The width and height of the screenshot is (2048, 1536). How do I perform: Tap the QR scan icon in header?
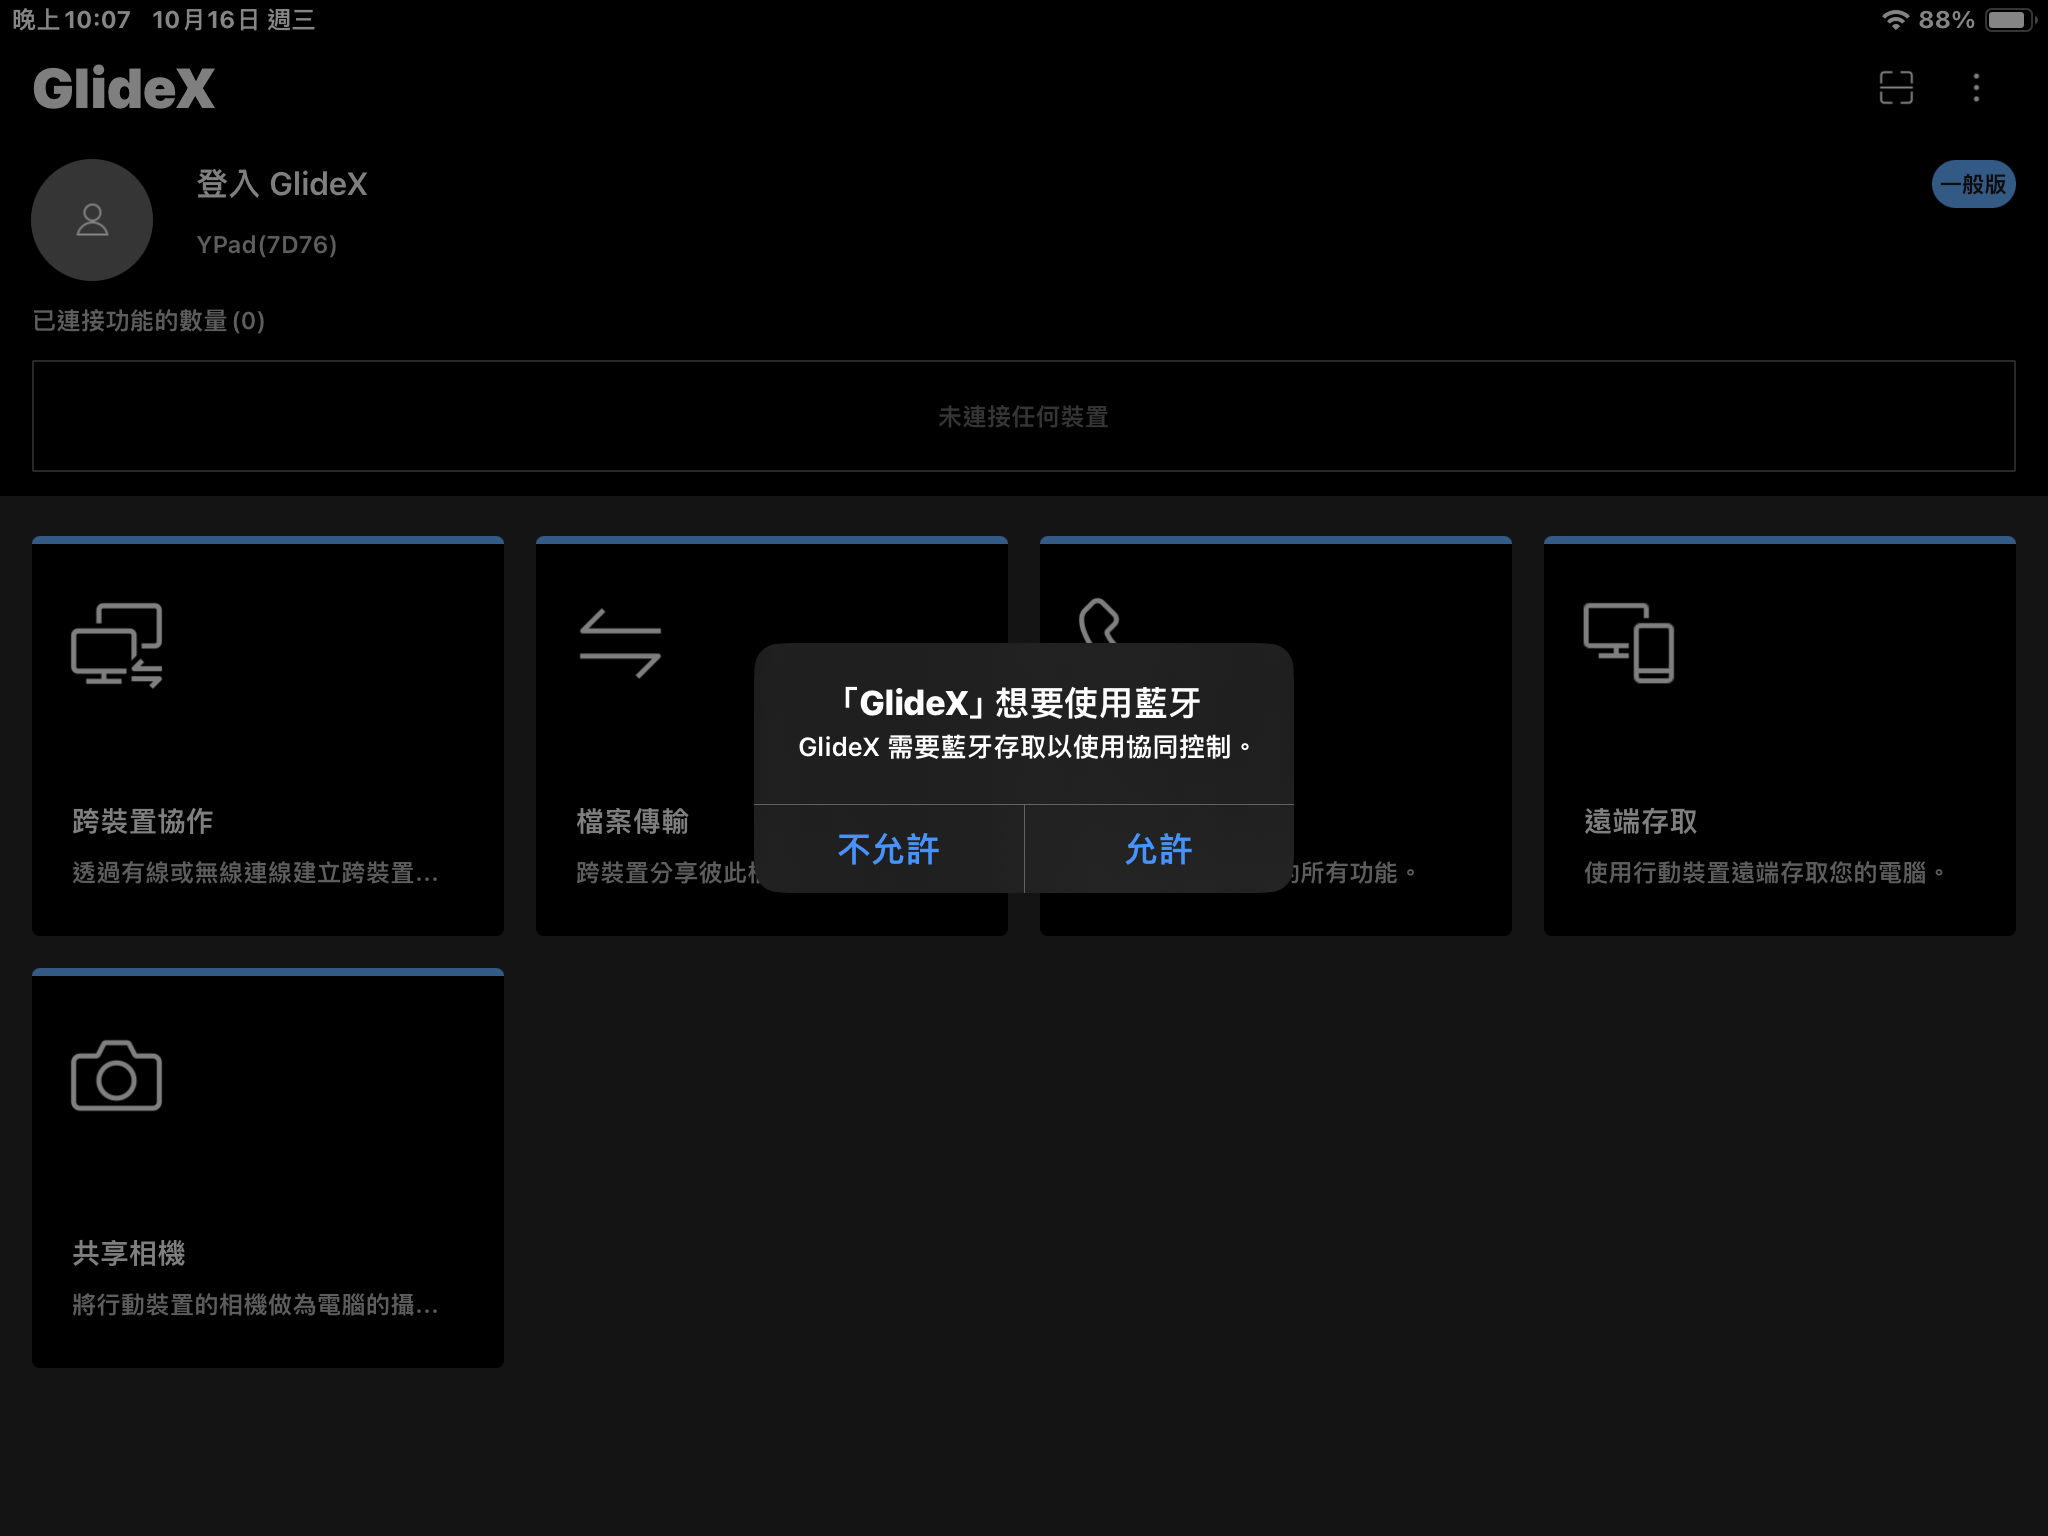(x=1896, y=88)
